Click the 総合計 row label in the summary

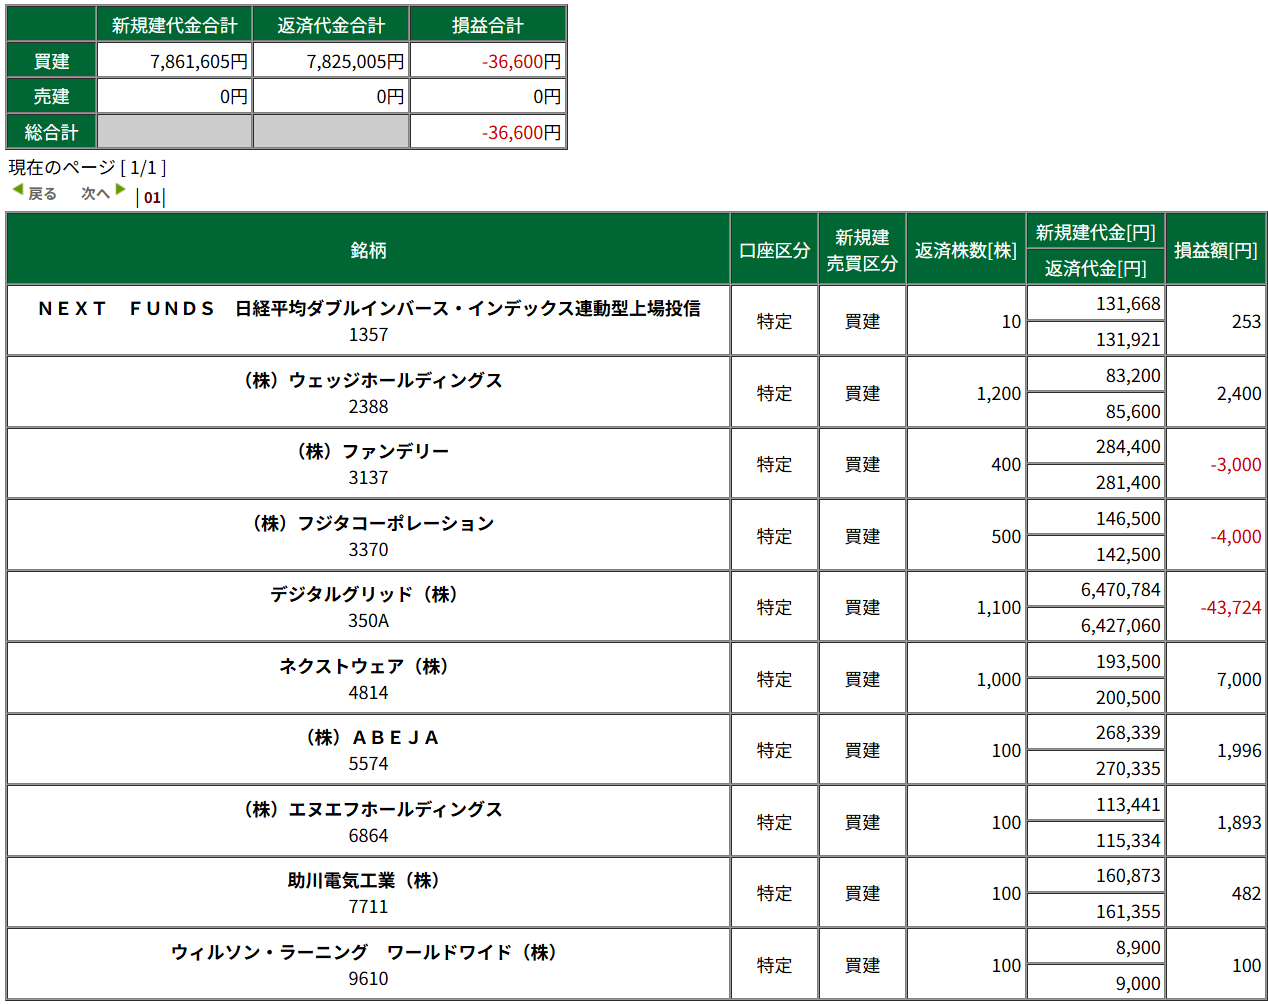51,132
